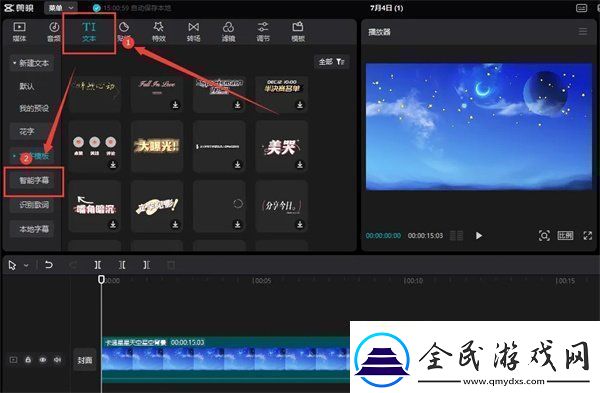Select 默认 in the text sidebar
This screenshot has height=393, width=600.
click(x=27, y=86)
